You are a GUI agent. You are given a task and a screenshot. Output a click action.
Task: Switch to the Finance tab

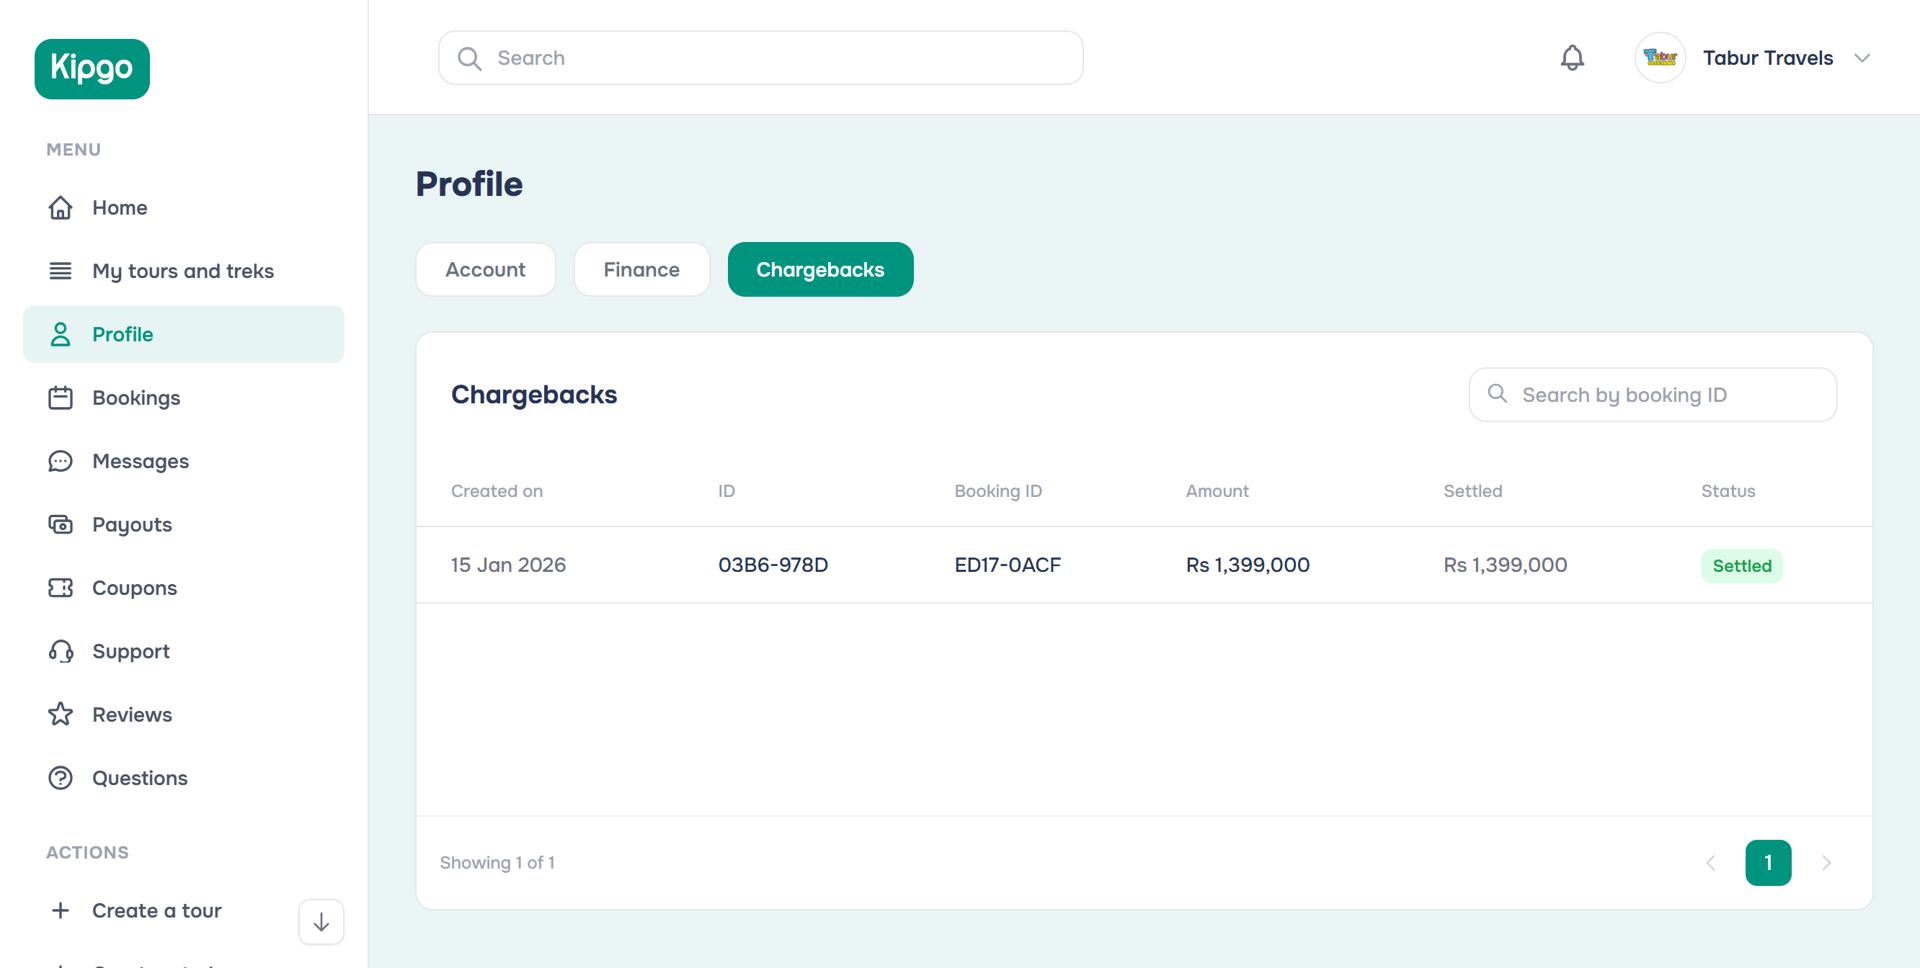point(641,269)
